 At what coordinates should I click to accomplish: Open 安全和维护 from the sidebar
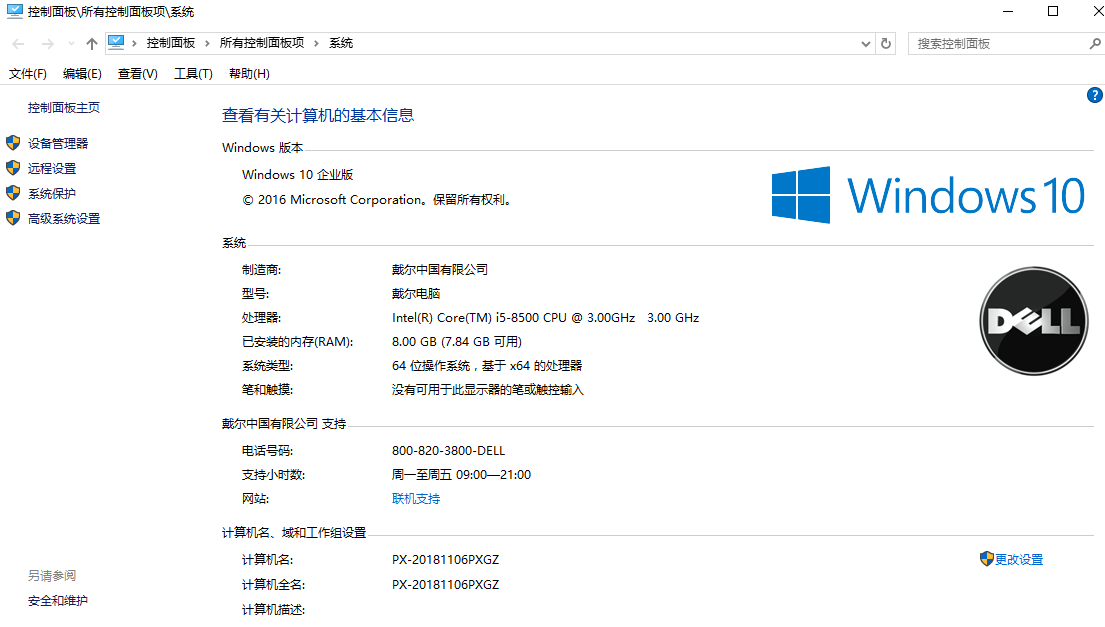[57, 600]
